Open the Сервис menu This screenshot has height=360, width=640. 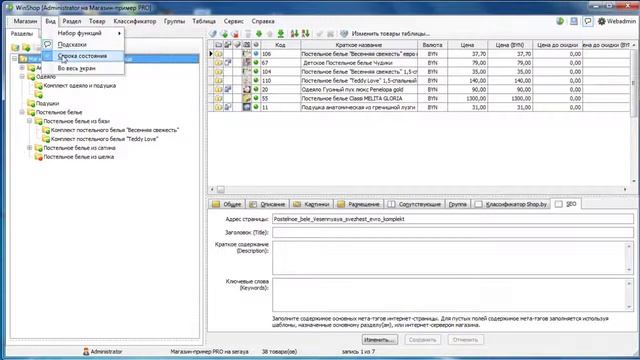233,21
